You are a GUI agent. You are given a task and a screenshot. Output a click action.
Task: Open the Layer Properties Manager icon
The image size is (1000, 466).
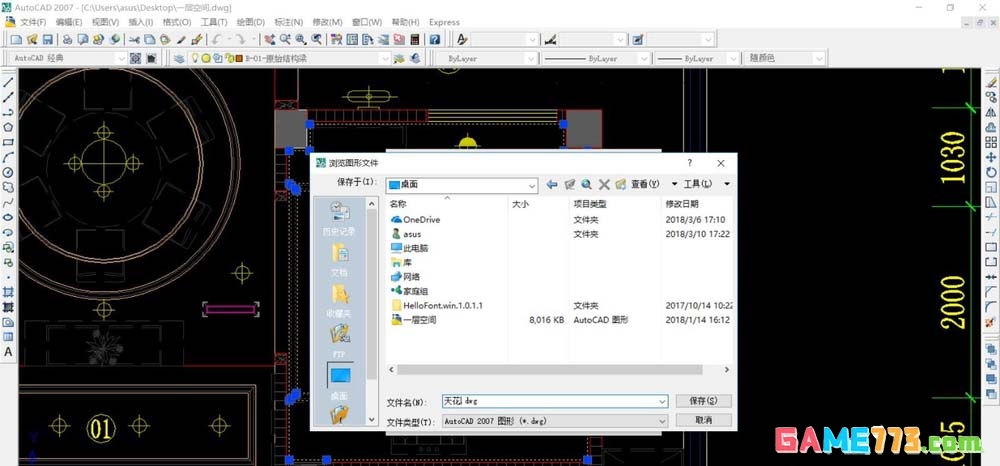(x=179, y=59)
